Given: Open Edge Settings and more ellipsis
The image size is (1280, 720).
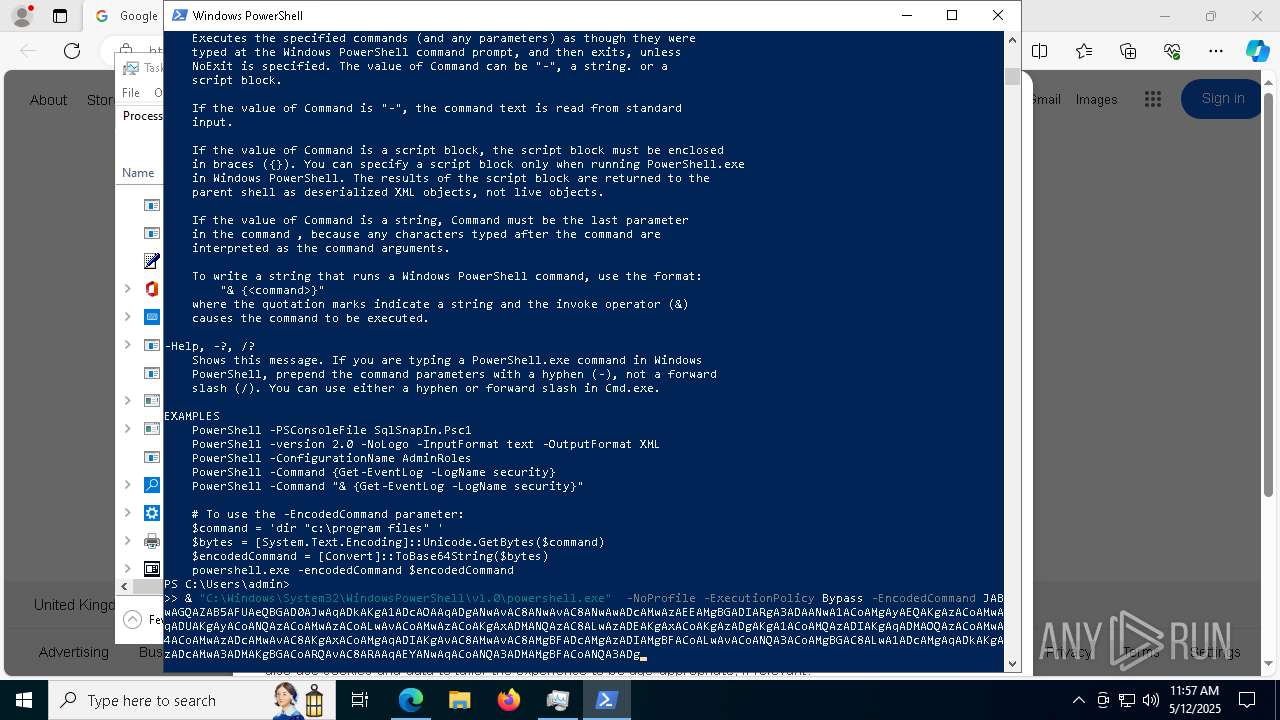Looking at the screenshot, I should point(1216,51).
